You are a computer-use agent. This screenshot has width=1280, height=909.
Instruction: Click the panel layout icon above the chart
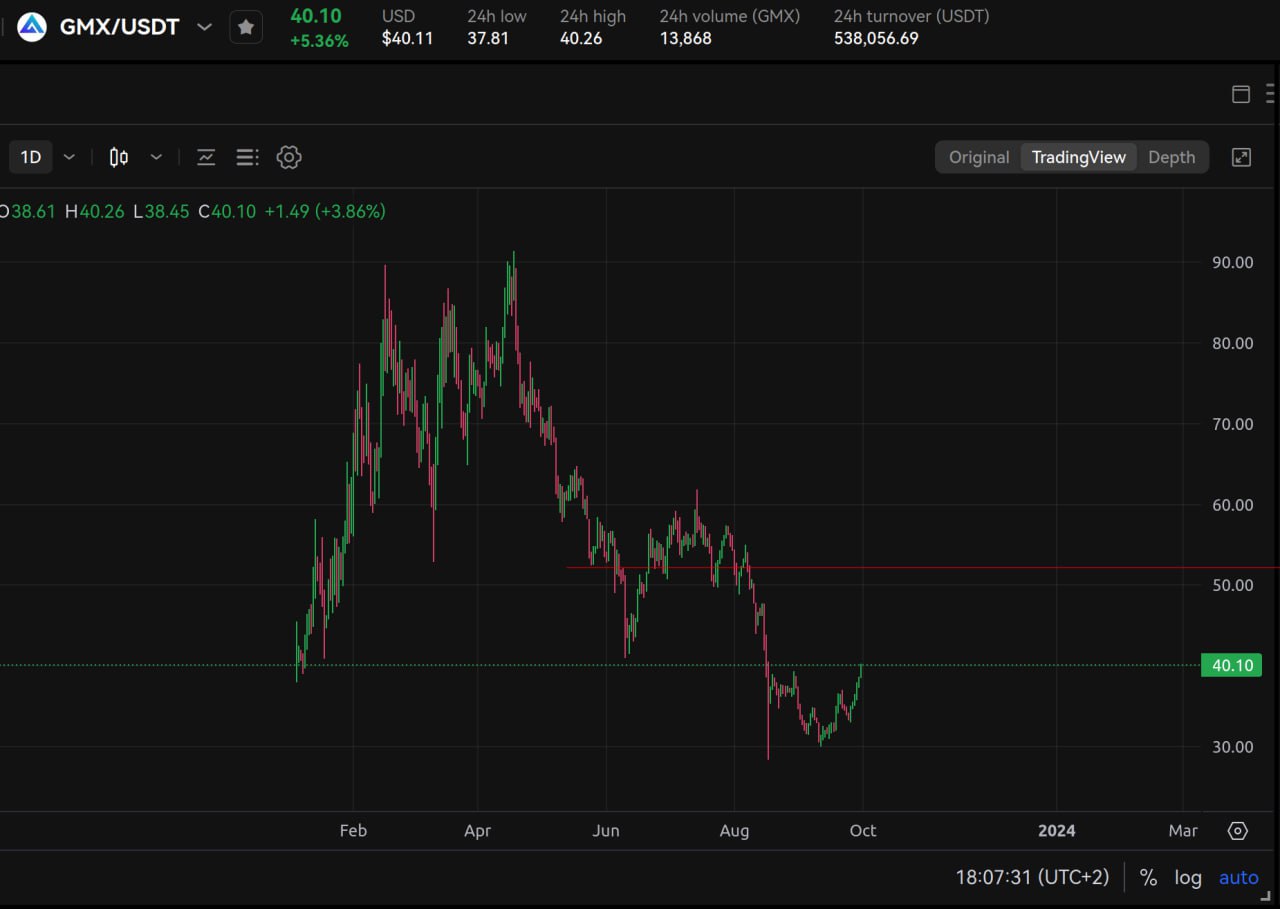1241,94
